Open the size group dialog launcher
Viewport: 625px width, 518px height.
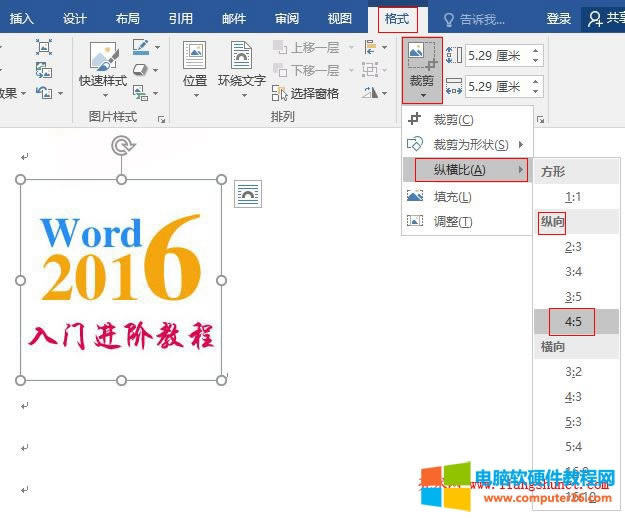(540, 119)
